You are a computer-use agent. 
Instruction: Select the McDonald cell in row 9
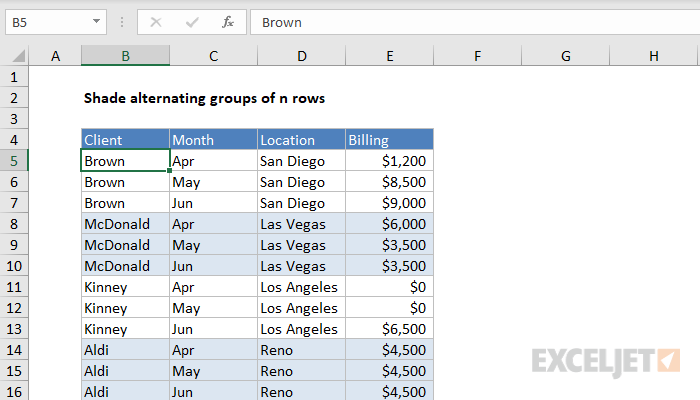pos(125,245)
